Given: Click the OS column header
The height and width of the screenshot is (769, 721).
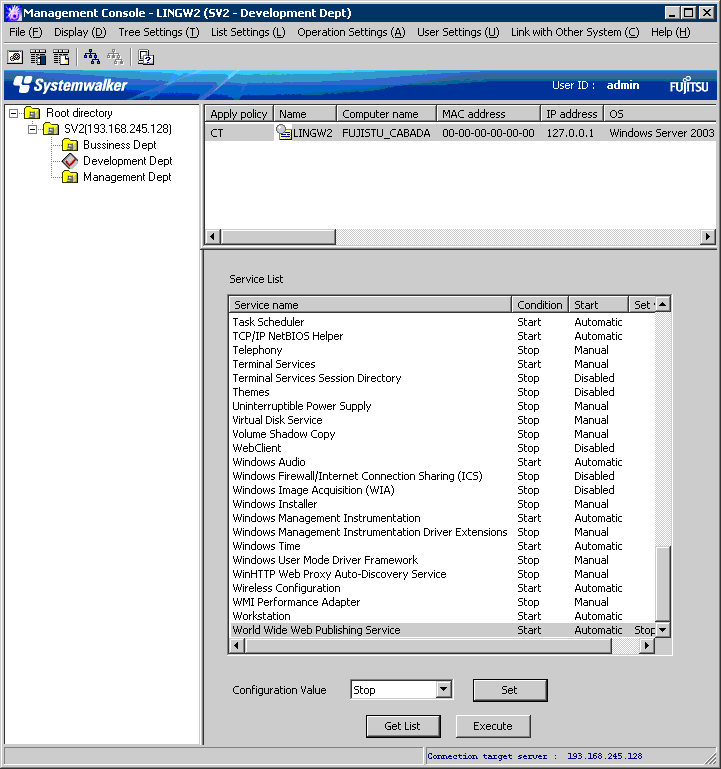Looking at the screenshot, I should pos(660,114).
